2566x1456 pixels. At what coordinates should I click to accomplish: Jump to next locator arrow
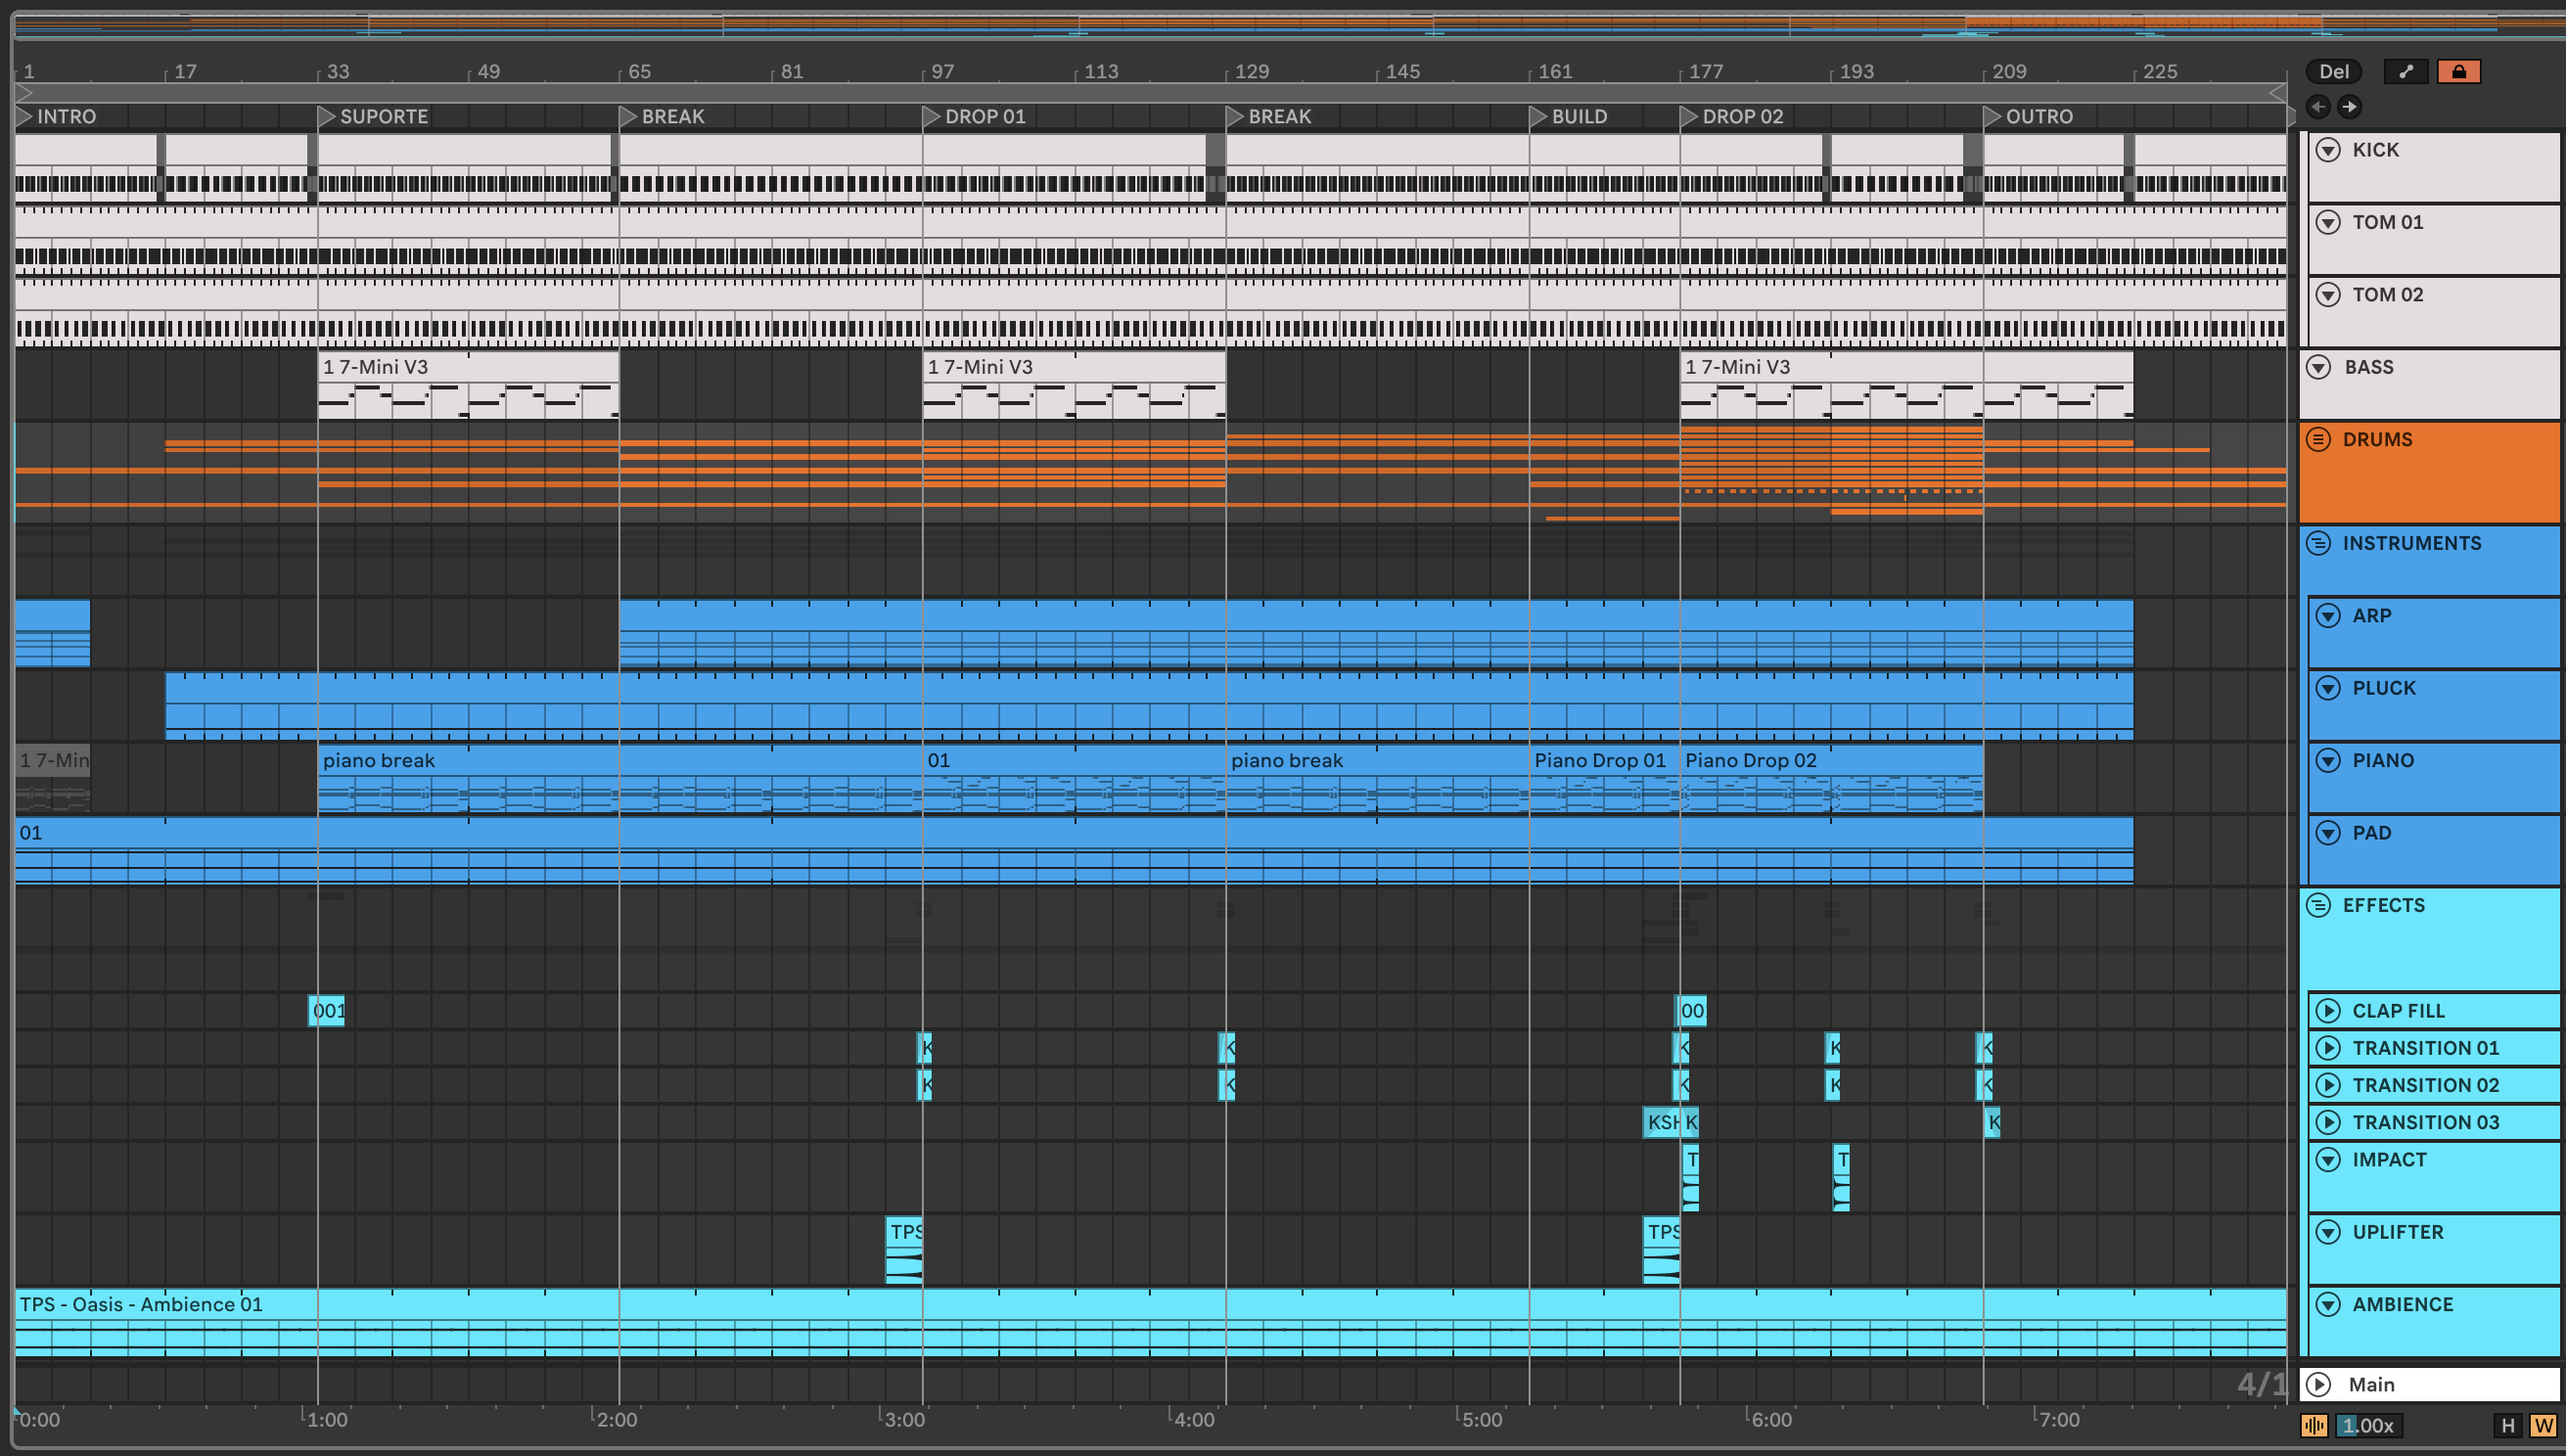[2349, 106]
